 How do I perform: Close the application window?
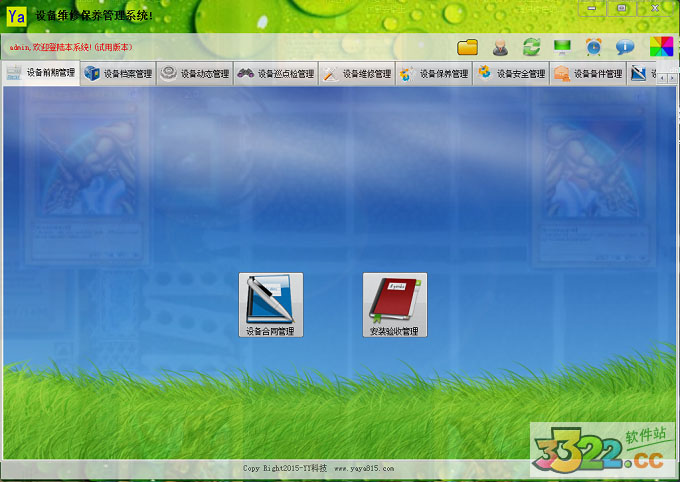click(655, 8)
